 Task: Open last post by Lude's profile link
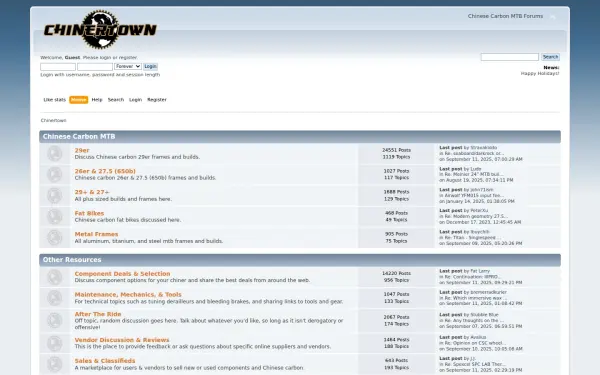pyautogui.click(x=476, y=169)
